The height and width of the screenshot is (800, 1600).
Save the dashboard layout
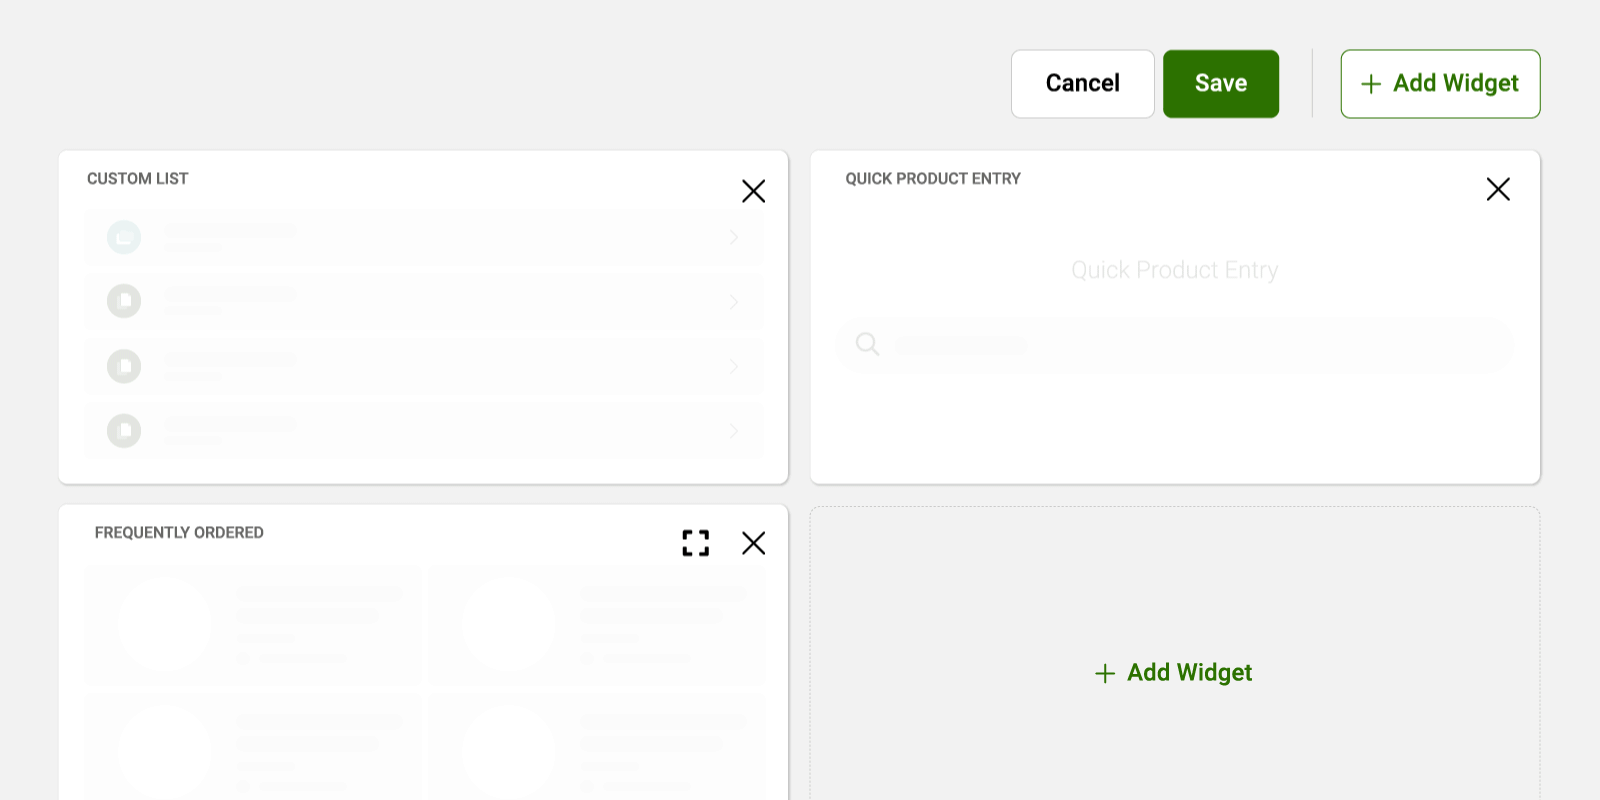pos(1221,84)
